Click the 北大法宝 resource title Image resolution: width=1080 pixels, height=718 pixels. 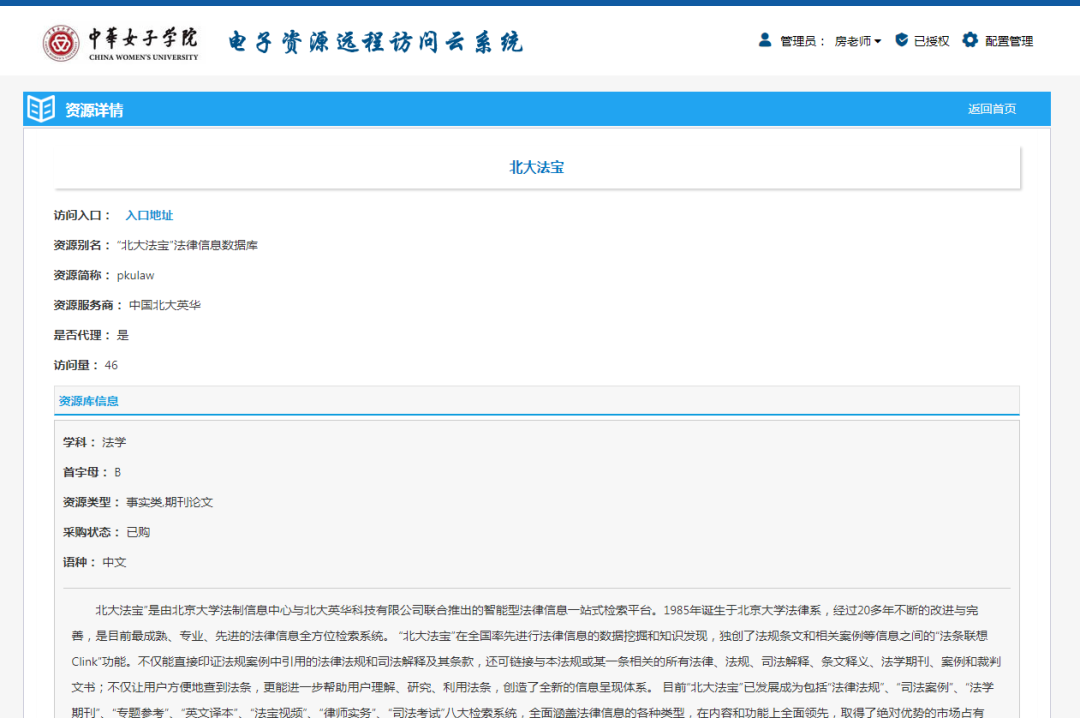tap(537, 167)
